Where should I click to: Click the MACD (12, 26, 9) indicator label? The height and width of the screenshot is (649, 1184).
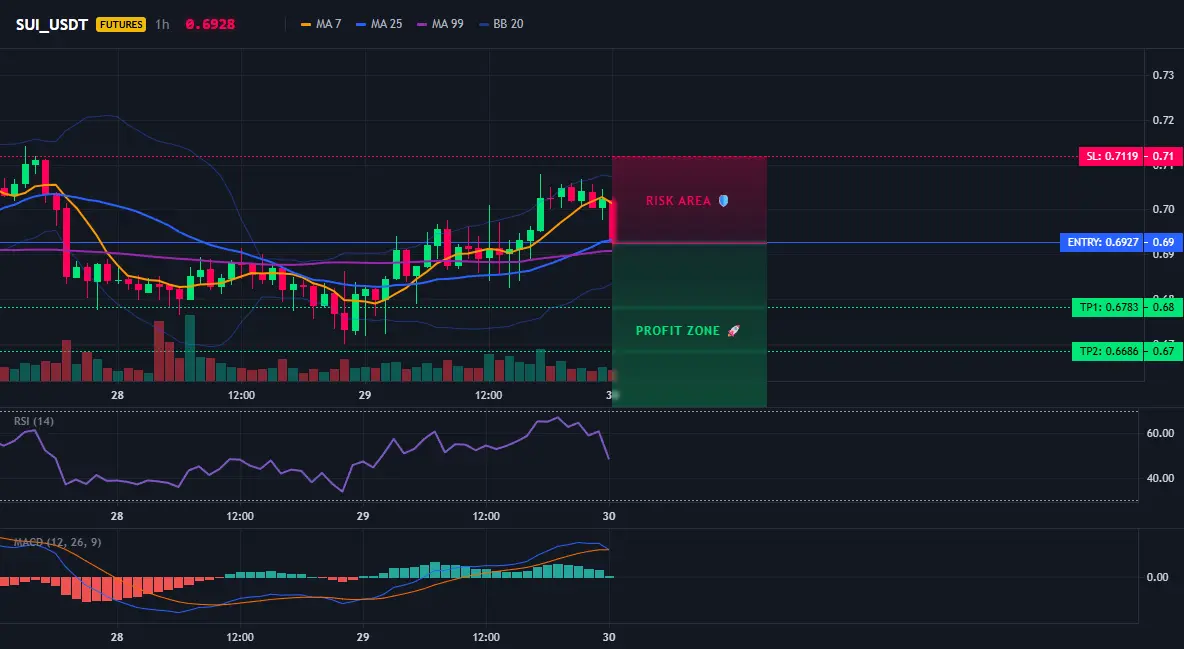(x=57, y=542)
